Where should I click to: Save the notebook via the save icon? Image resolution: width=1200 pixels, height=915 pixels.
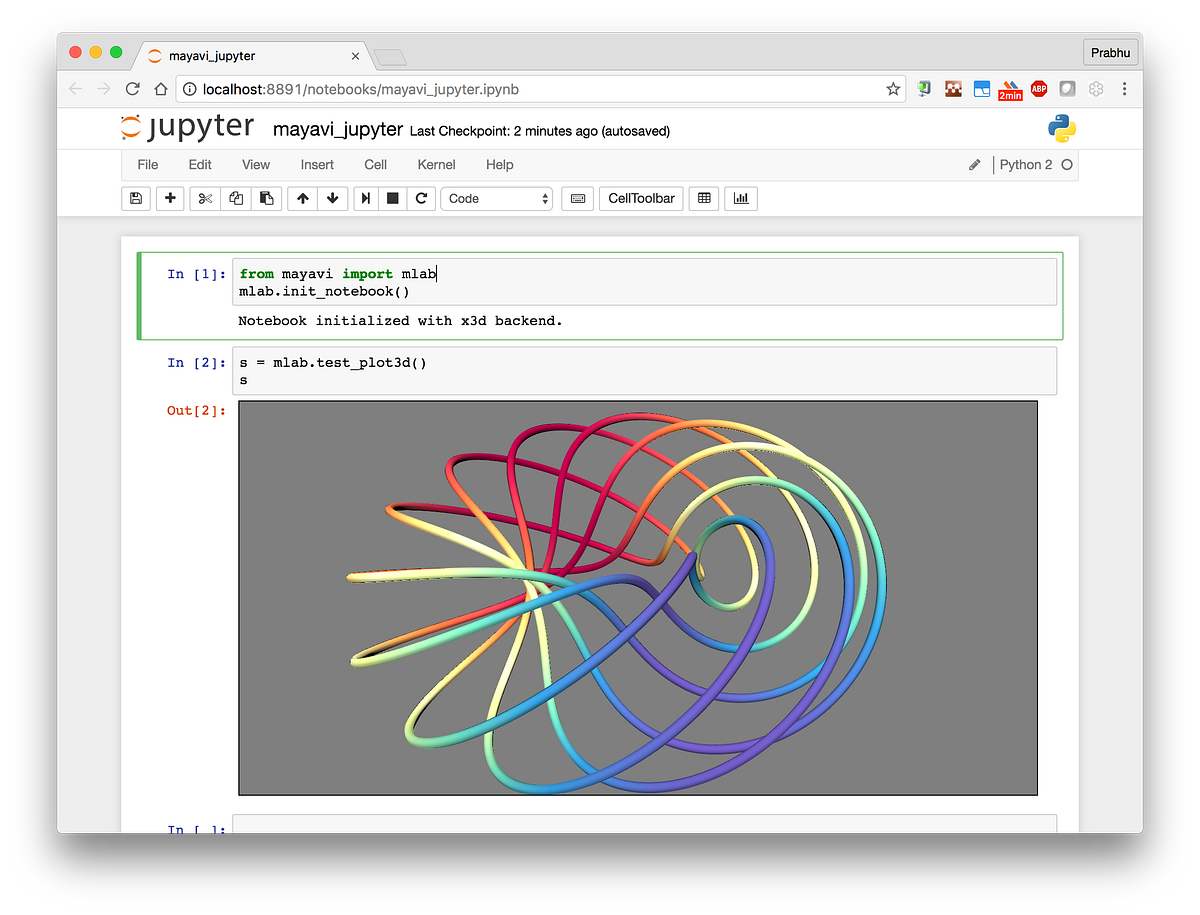(135, 198)
